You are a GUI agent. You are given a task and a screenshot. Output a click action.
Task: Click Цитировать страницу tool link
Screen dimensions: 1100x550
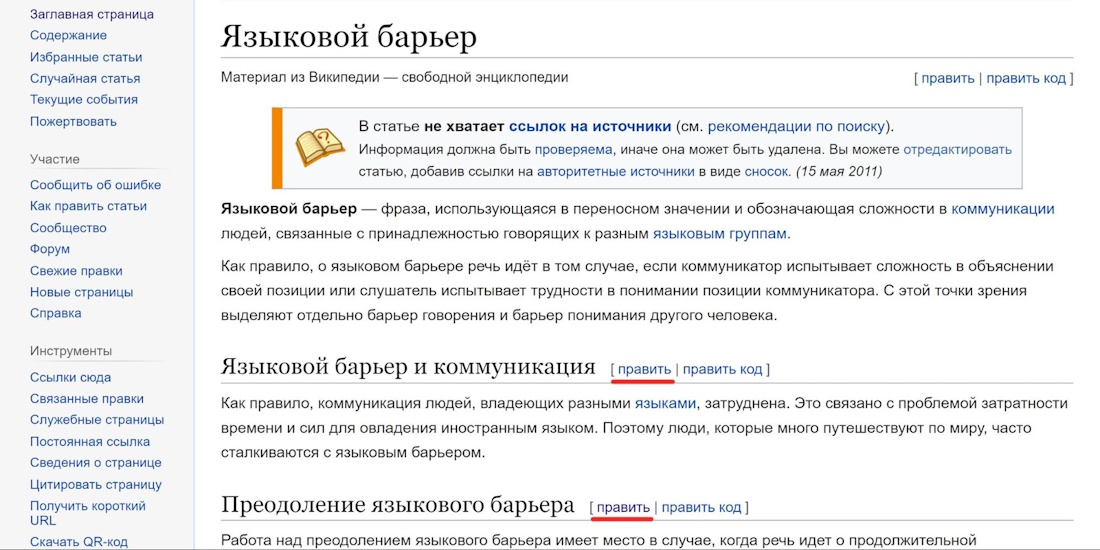pyautogui.click(x=96, y=484)
